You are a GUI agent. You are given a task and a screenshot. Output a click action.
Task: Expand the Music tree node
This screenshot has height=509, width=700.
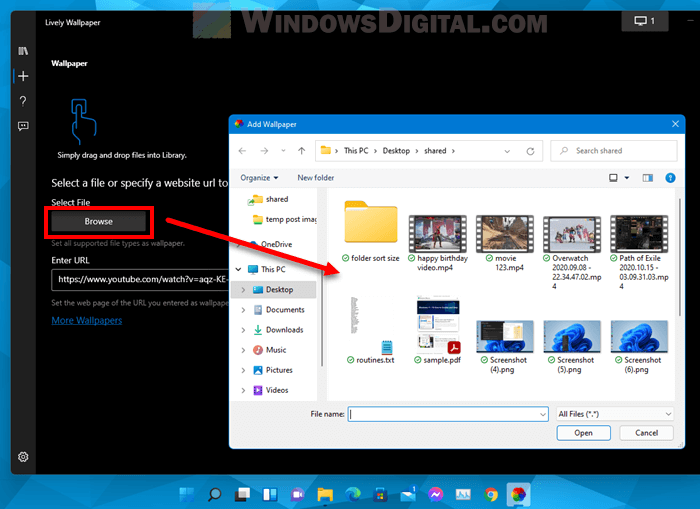coord(243,350)
